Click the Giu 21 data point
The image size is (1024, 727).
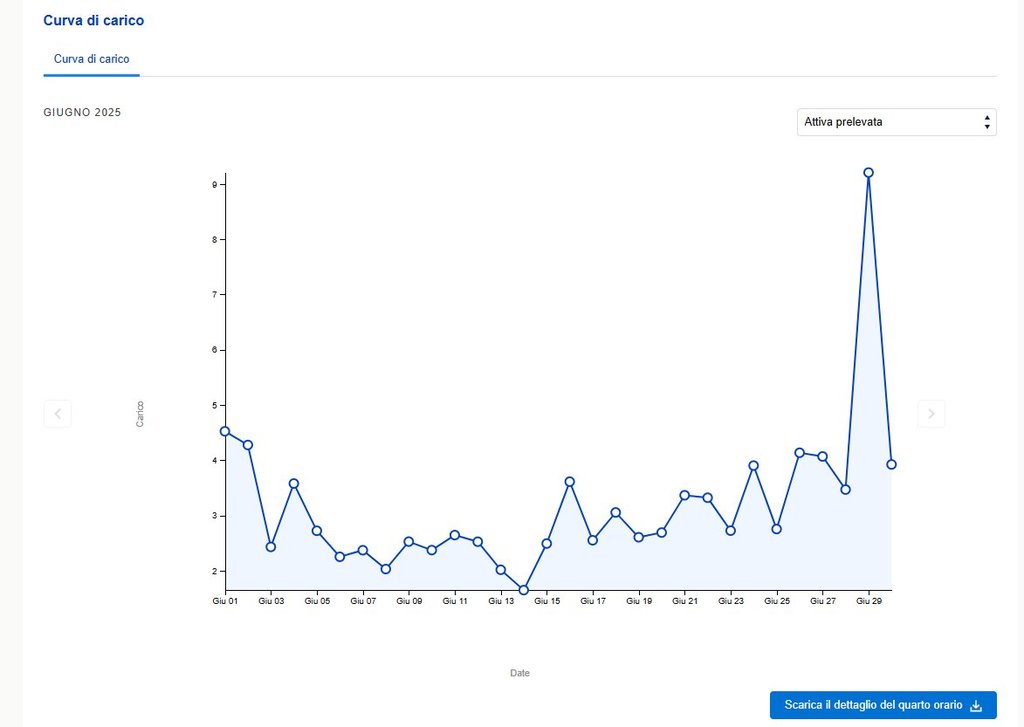[x=685, y=495]
